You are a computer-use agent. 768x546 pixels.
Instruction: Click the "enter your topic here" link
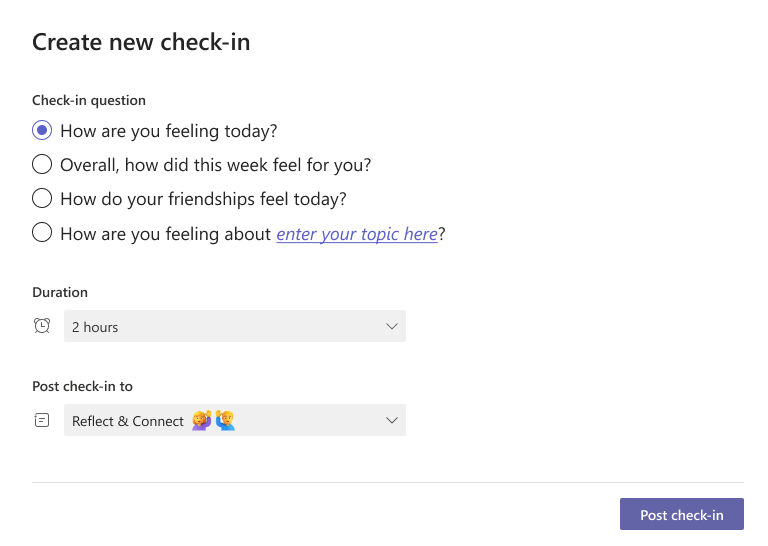pos(357,234)
